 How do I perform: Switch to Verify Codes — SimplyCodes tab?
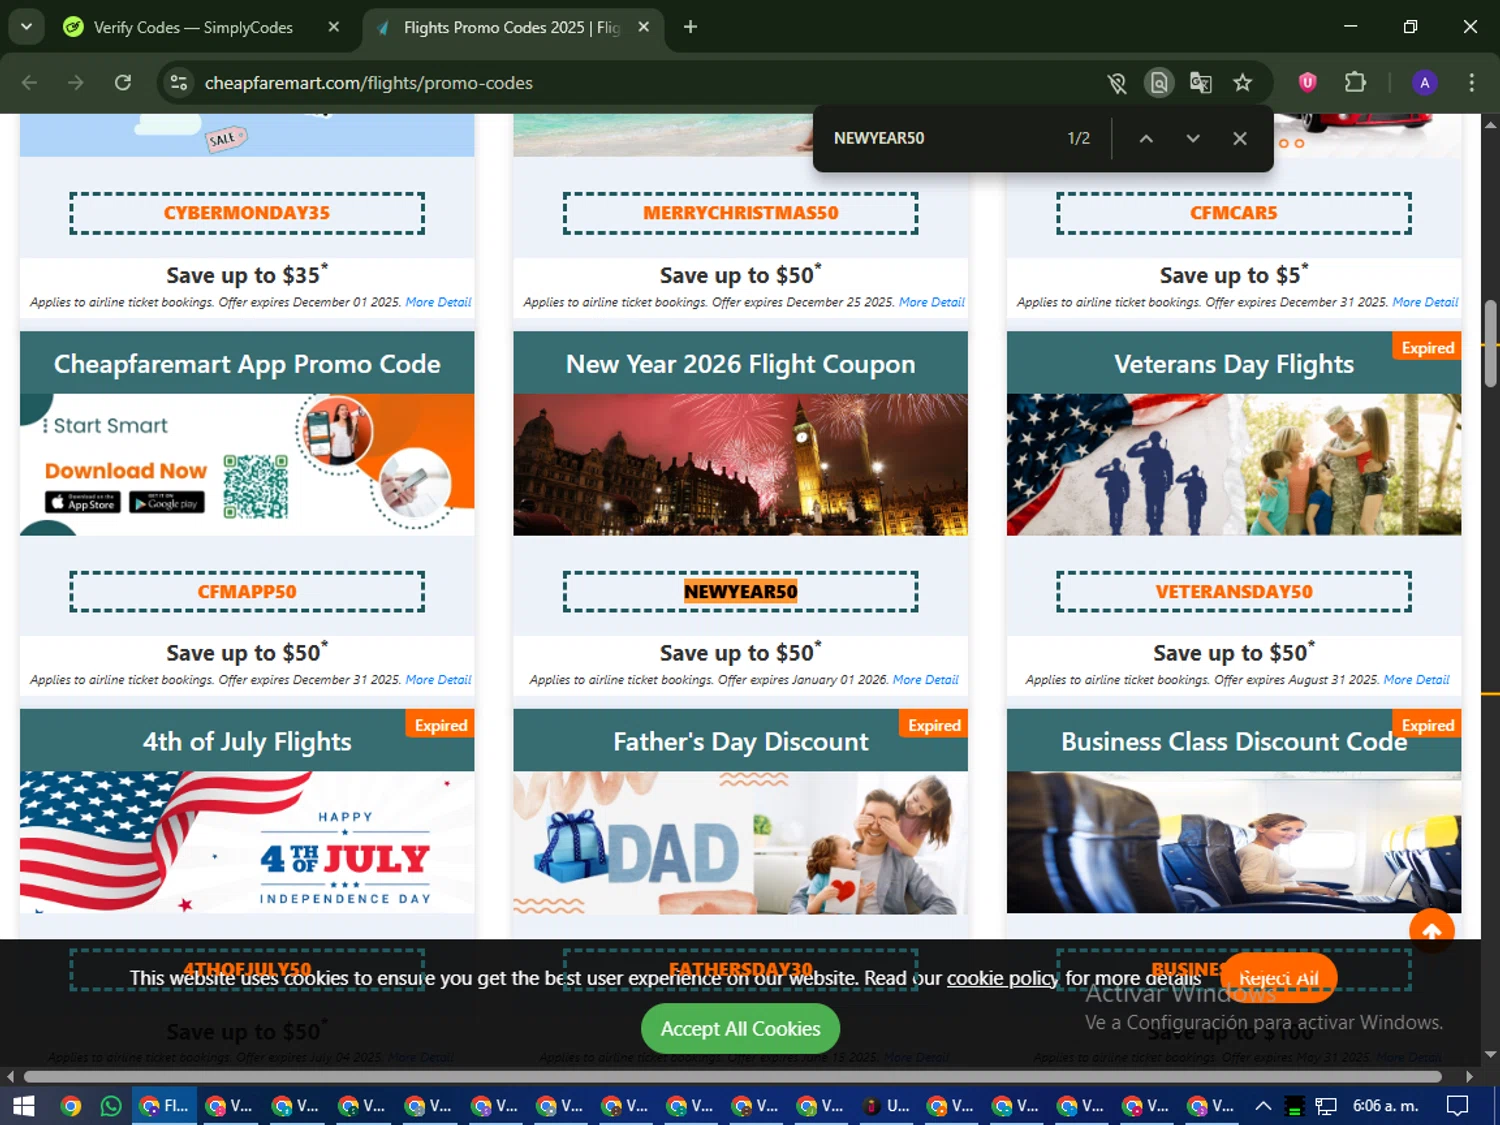192,27
